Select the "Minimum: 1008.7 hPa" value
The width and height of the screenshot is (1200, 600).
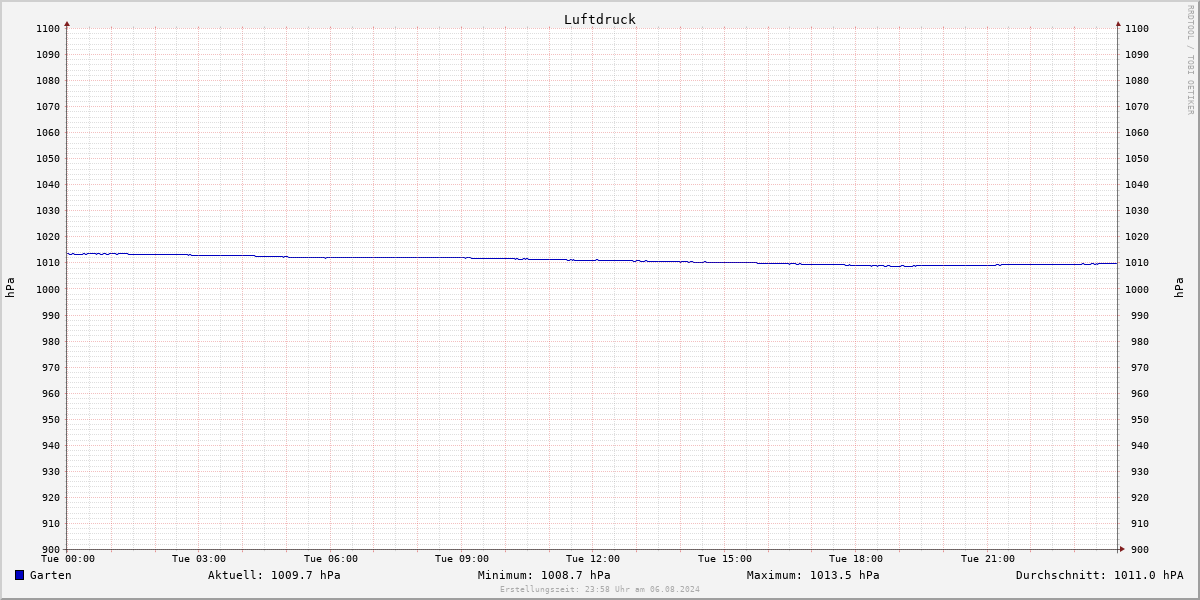click(544, 575)
